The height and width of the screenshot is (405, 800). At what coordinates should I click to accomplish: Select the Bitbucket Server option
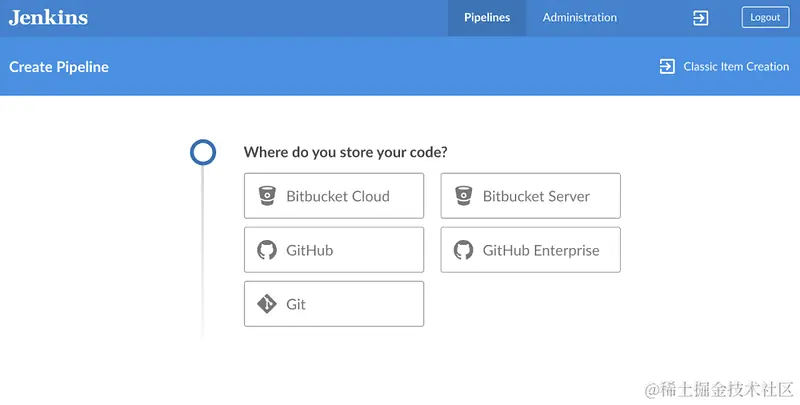[x=531, y=196]
